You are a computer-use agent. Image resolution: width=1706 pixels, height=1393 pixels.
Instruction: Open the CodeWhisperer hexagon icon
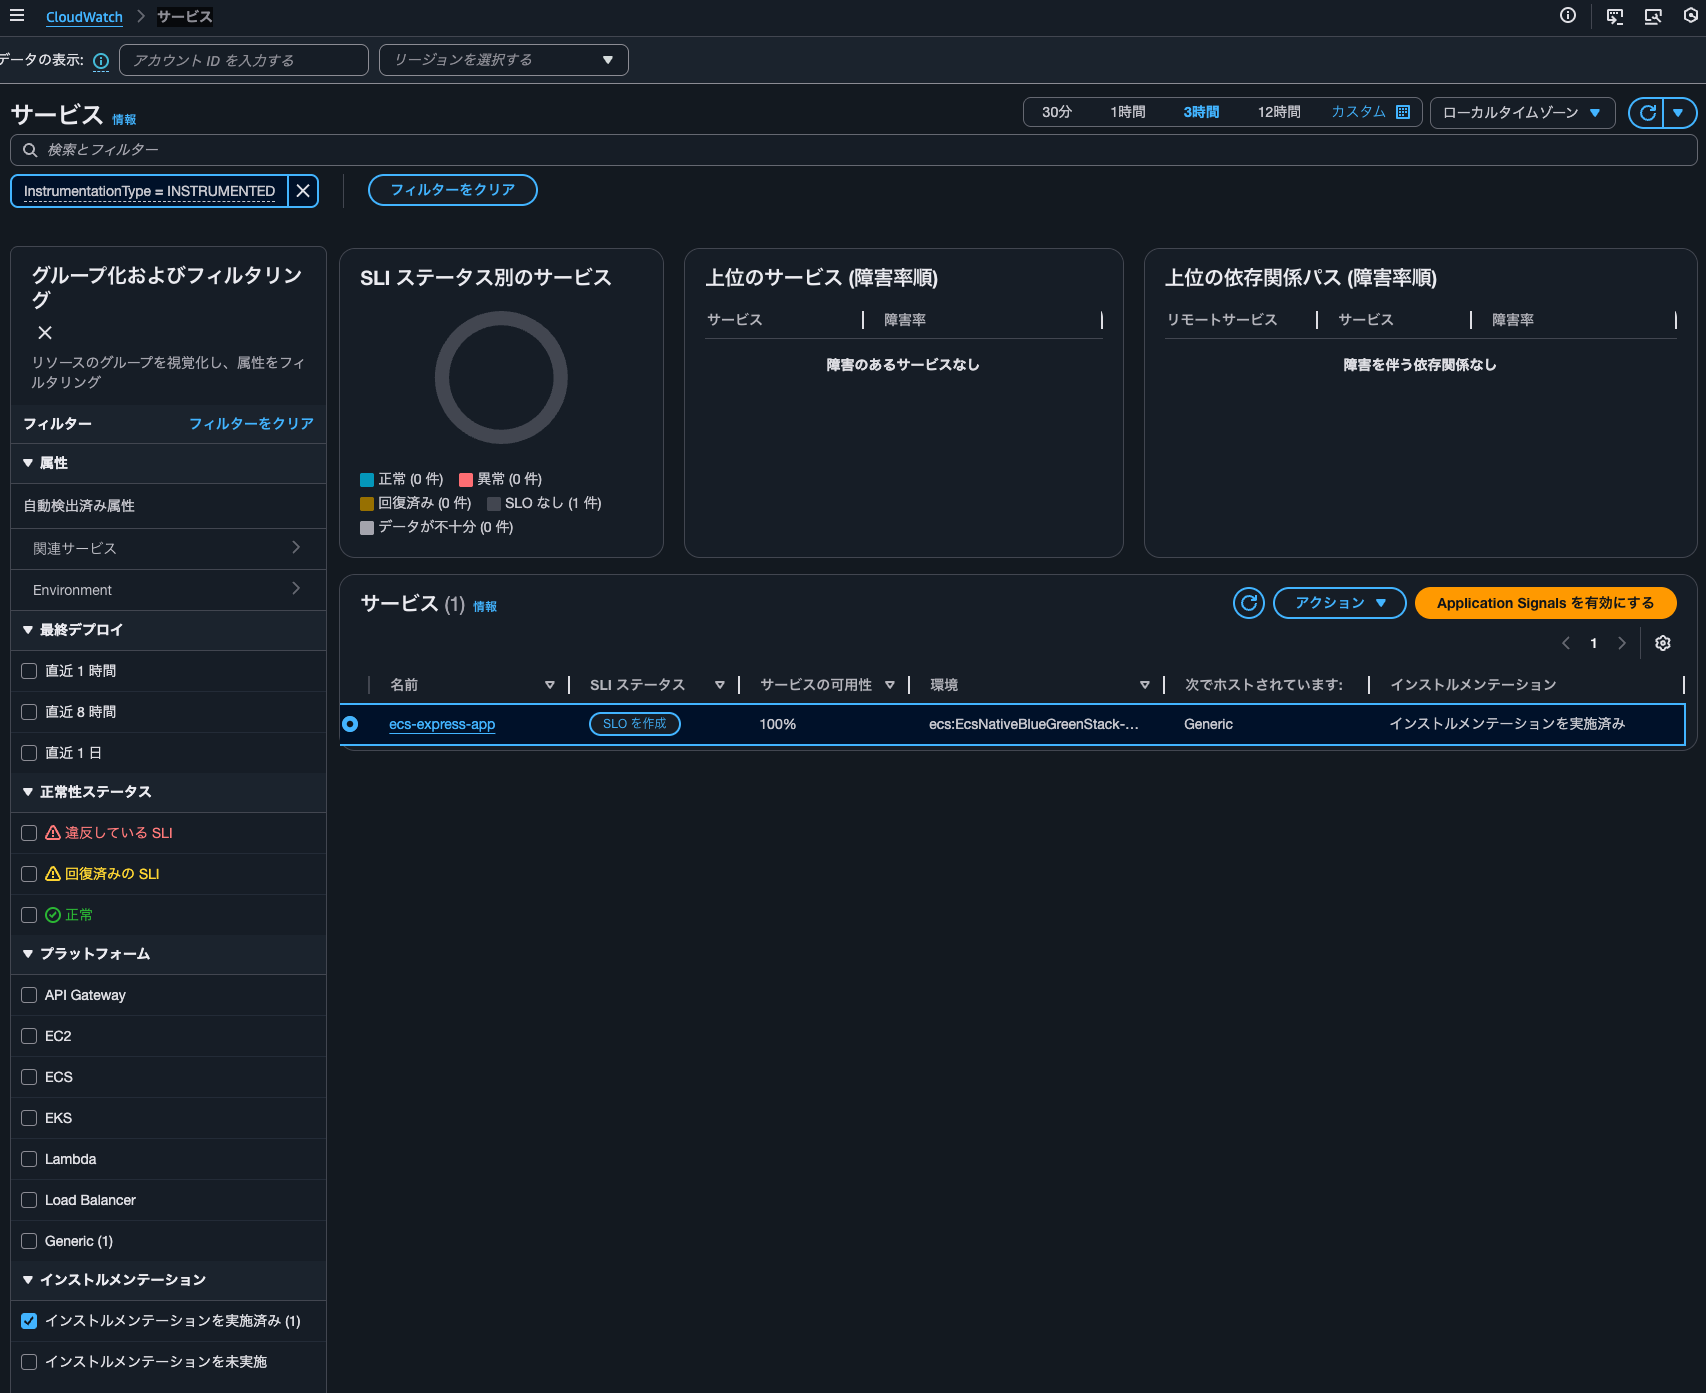pyautogui.click(x=1689, y=16)
